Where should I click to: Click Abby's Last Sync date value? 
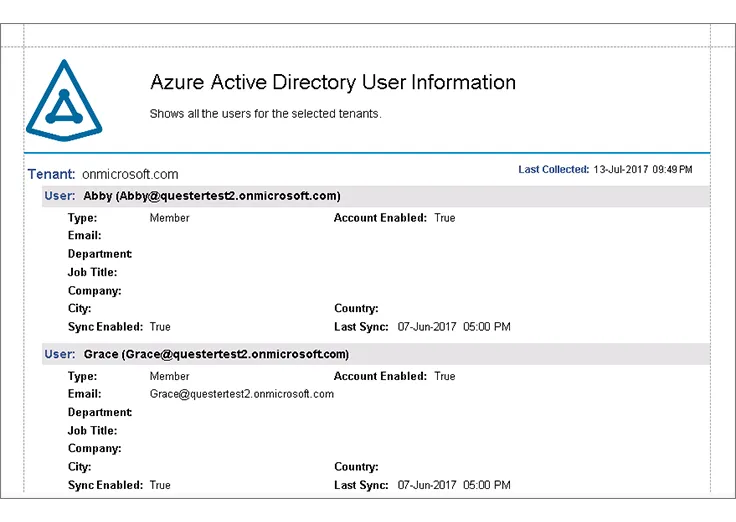[454, 327]
